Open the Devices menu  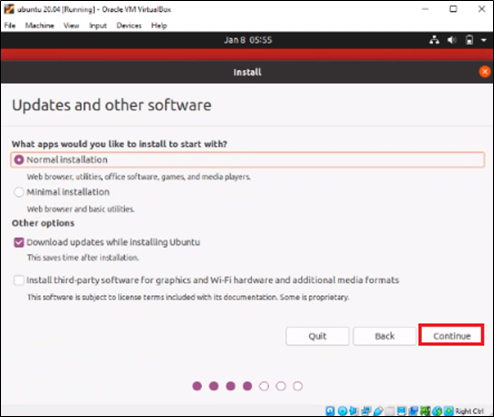[129, 26]
